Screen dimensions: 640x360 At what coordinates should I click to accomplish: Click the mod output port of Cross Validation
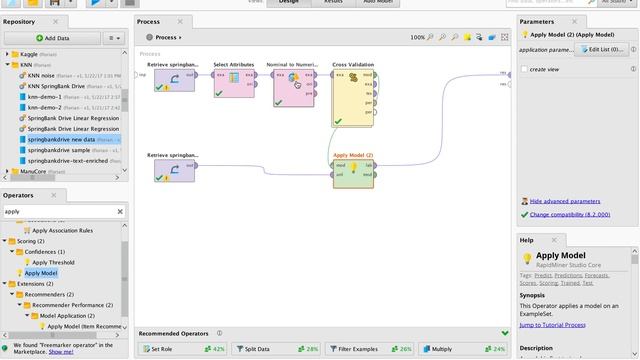pyautogui.click(x=375, y=75)
